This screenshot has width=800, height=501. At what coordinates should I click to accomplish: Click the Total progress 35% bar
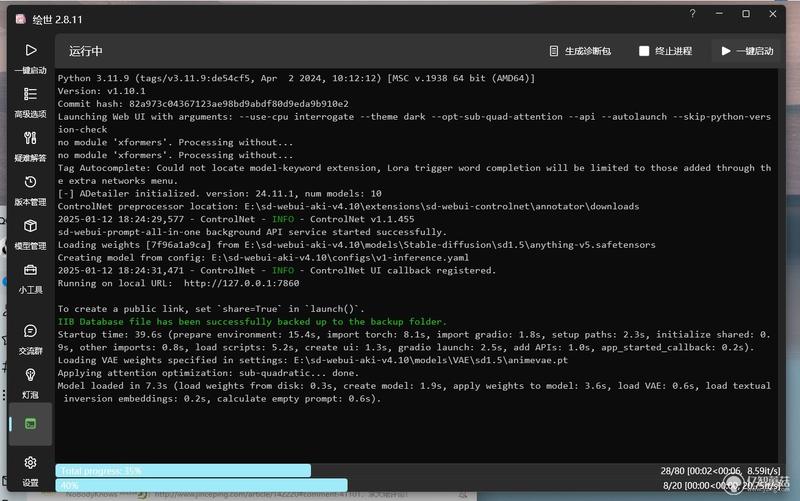(x=183, y=470)
